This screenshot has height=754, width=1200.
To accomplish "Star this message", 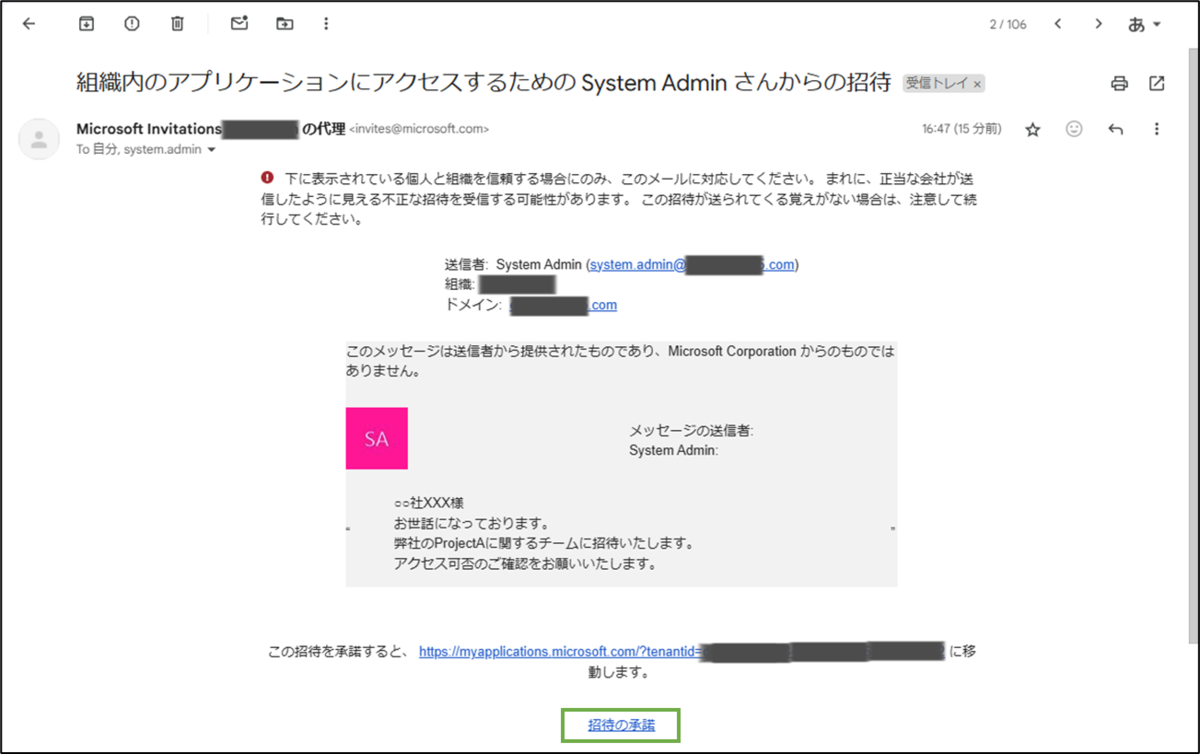I will pyautogui.click(x=1033, y=129).
